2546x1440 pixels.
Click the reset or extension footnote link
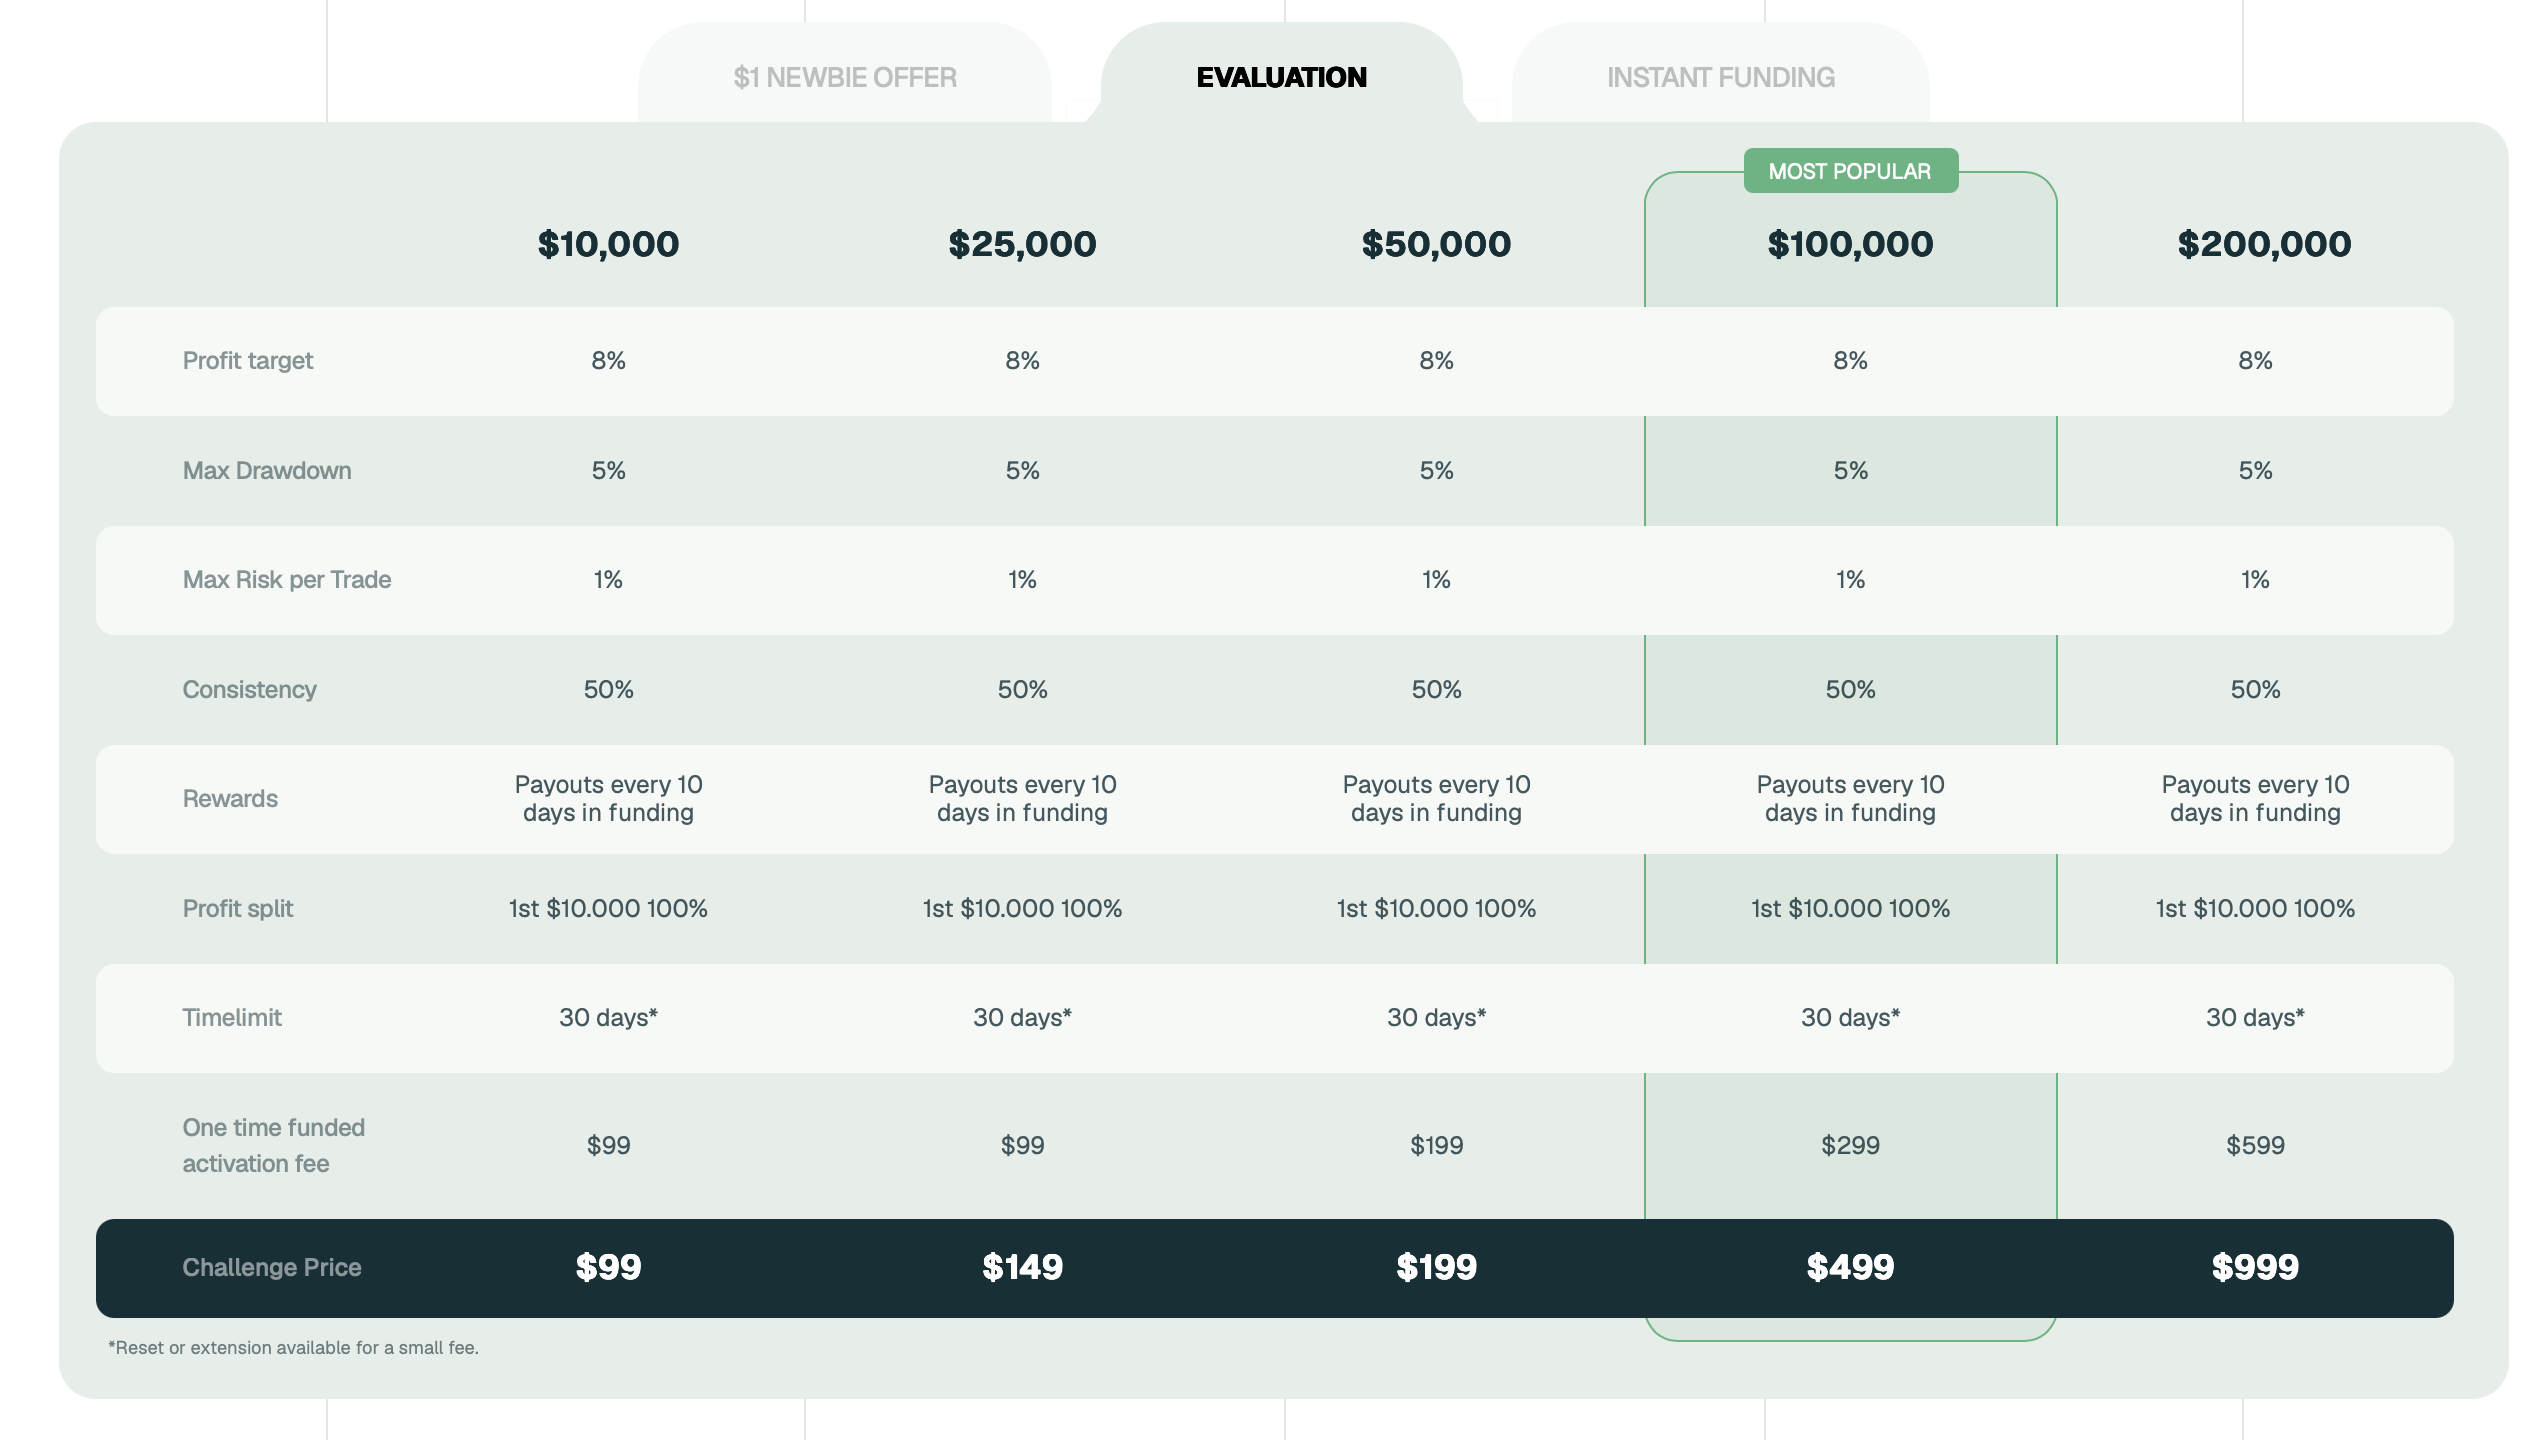[293, 1347]
